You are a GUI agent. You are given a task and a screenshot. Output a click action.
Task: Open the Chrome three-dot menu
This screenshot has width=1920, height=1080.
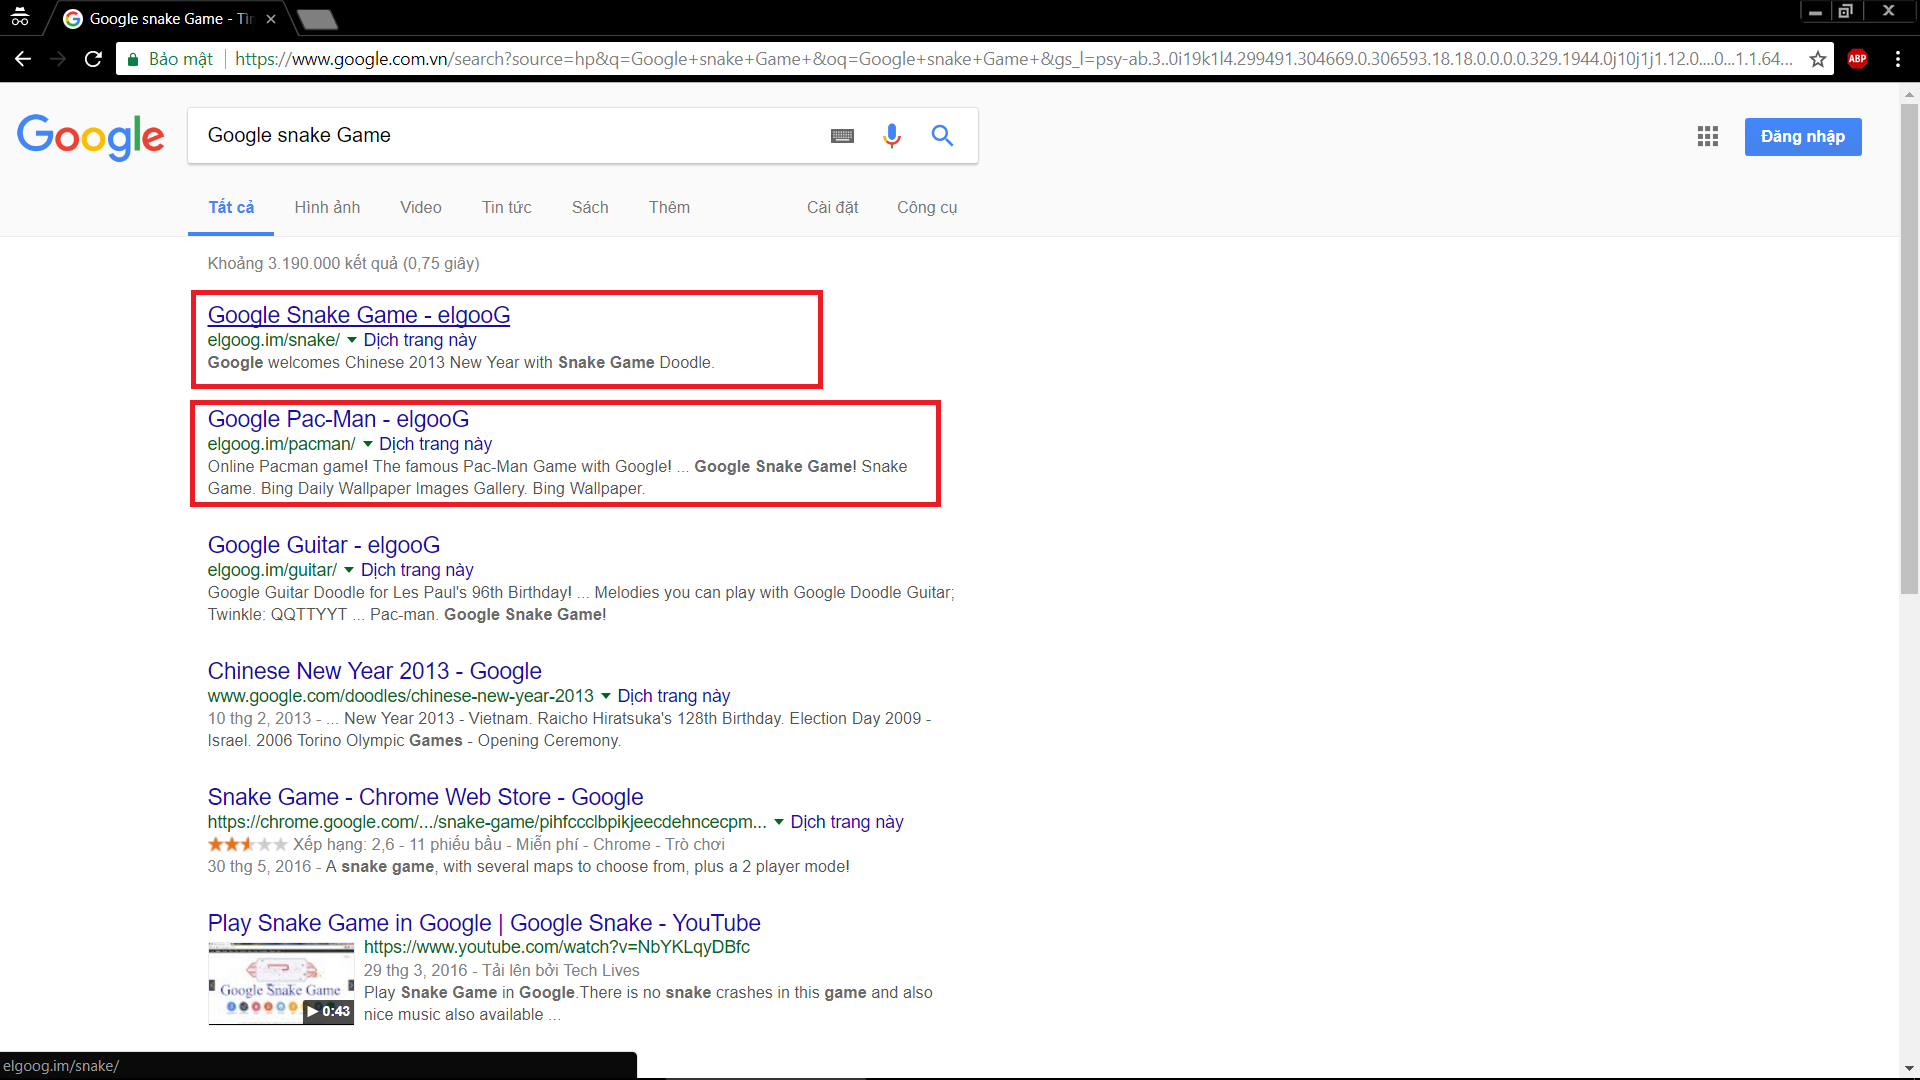(x=1898, y=58)
